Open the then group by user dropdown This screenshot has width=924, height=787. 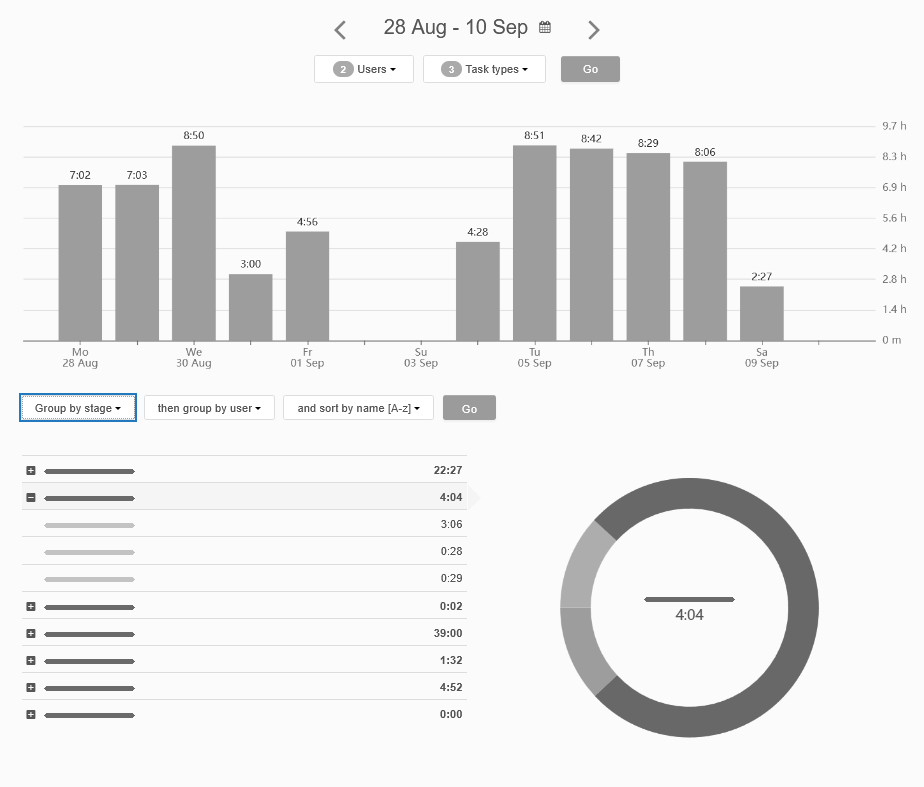(208, 407)
